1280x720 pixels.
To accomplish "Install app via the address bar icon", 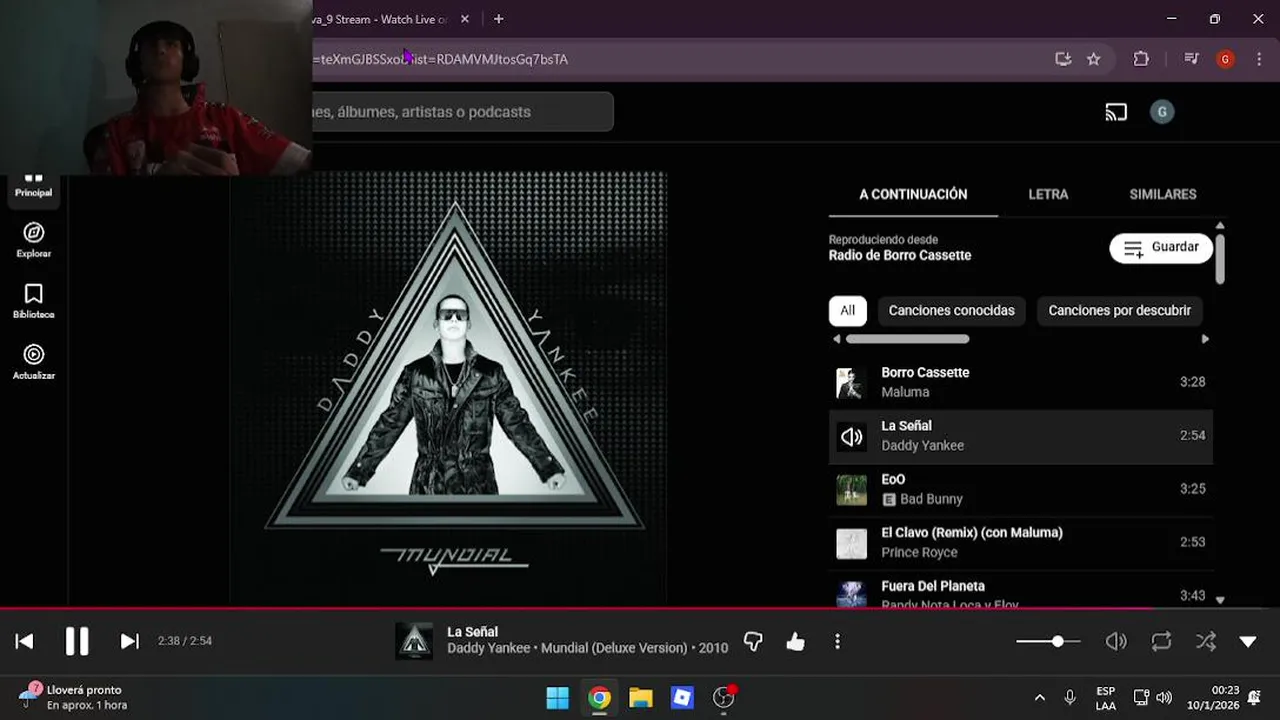I will tap(1063, 59).
